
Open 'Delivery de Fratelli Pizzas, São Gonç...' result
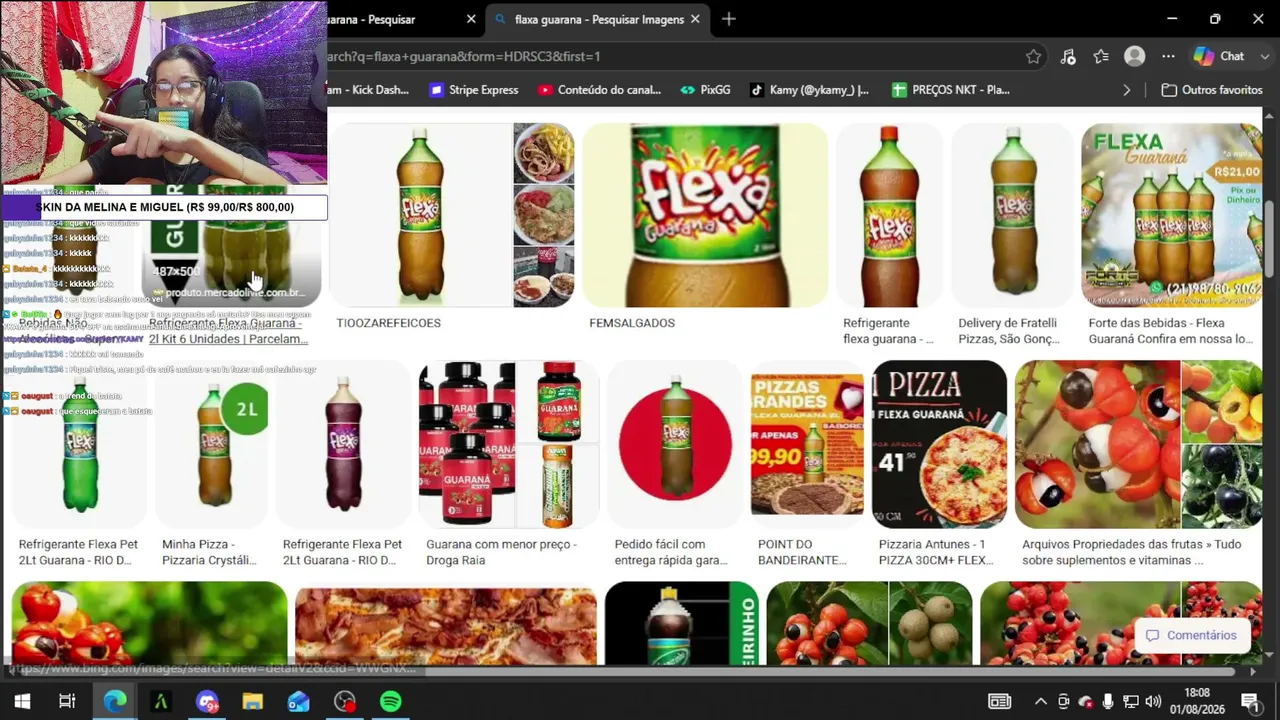[x=1008, y=331]
